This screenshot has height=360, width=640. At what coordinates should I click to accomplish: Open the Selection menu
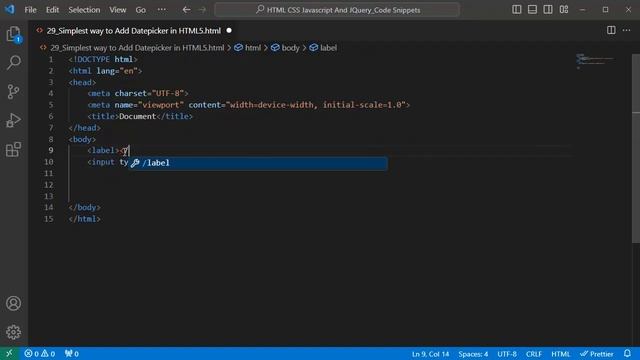point(84,10)
